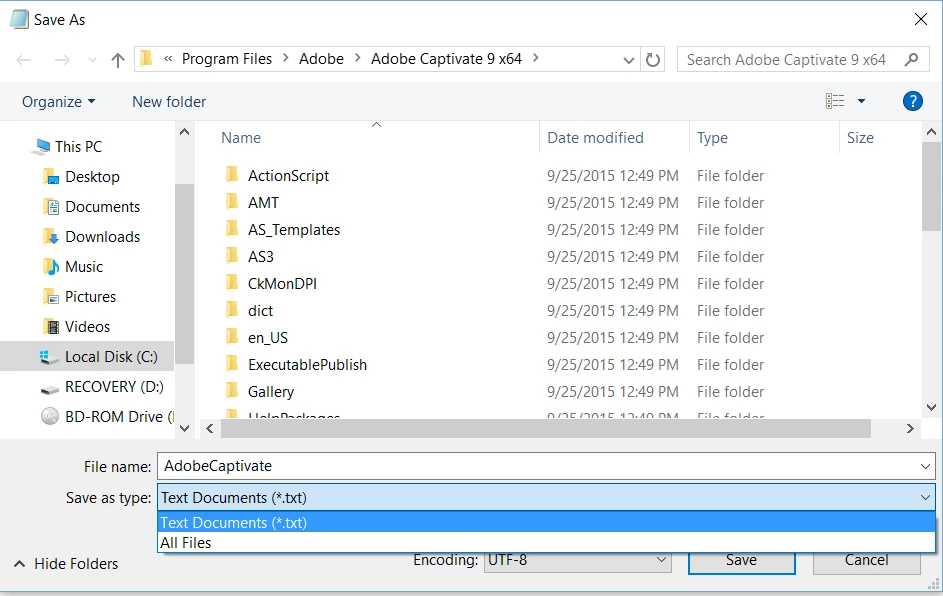Change view with the view layout icon

coord(835,101)
